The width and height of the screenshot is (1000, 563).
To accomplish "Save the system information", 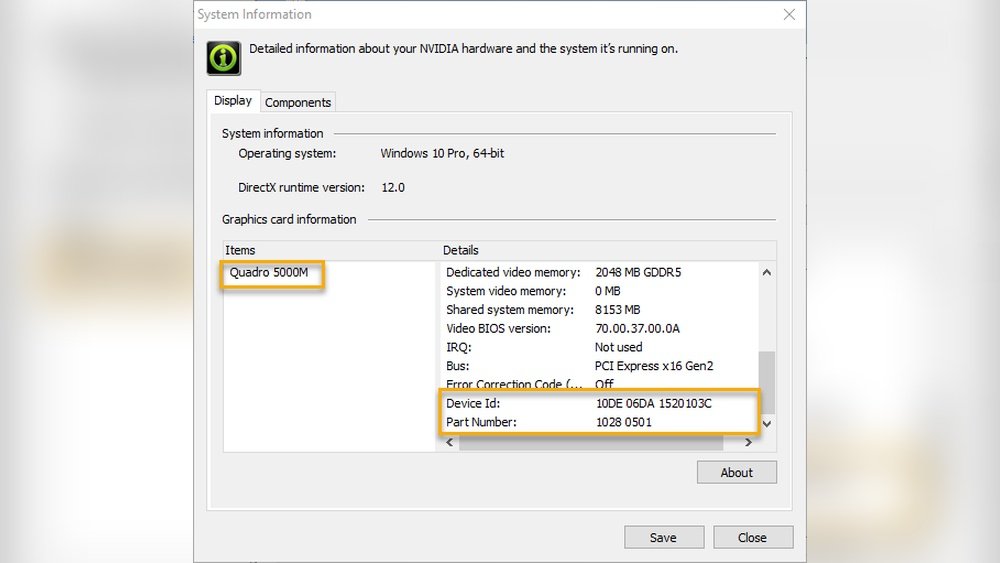I will pos(664,537).
